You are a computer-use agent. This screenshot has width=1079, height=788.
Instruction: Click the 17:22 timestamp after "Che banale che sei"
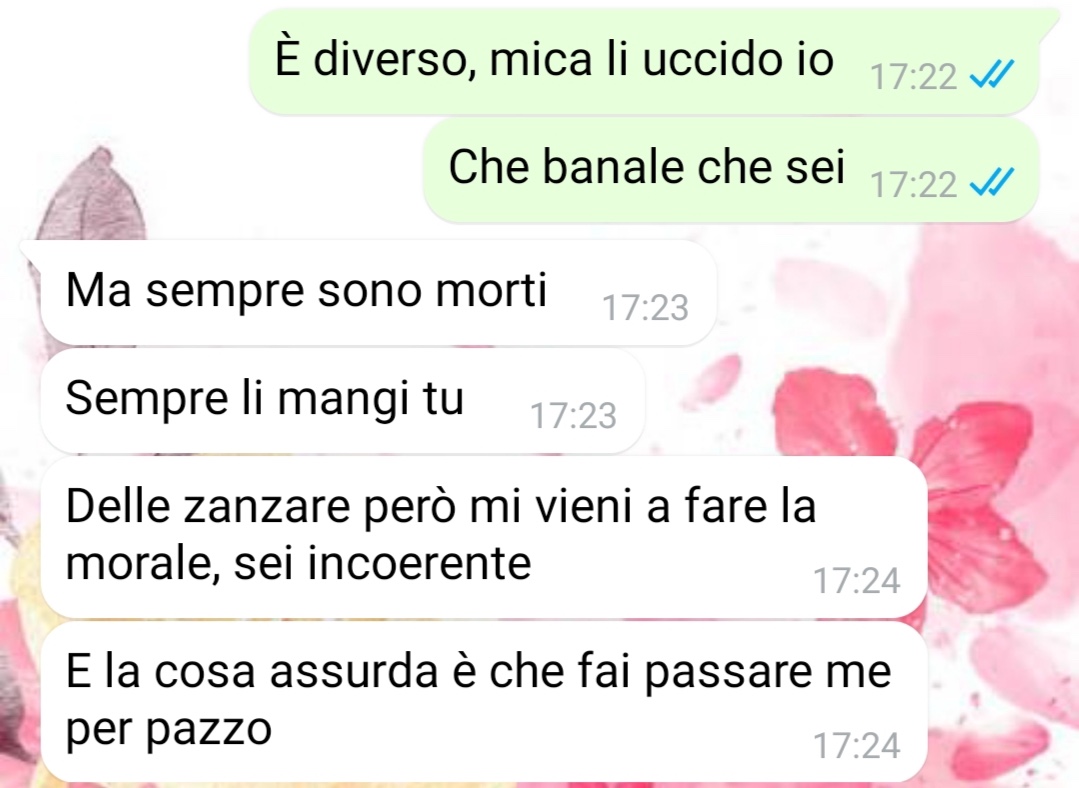(x=913, y=184)
